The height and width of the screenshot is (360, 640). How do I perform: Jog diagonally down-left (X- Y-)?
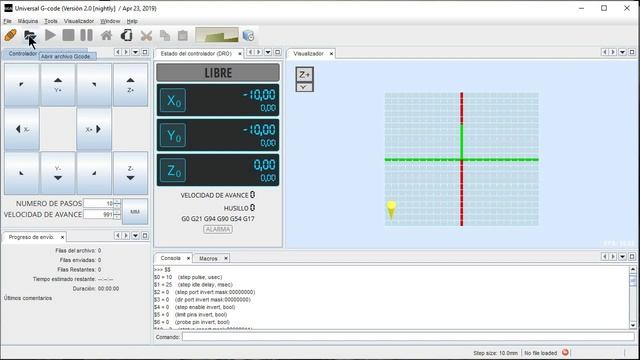[22, 173]
